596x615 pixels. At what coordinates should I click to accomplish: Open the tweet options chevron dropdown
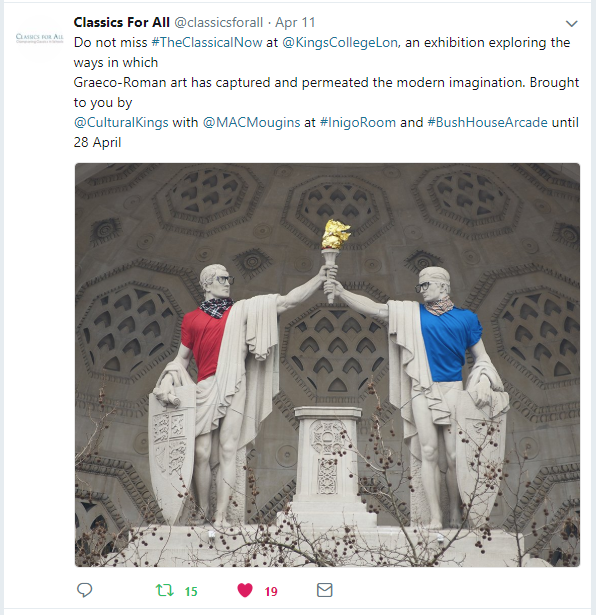coord(572,24)
